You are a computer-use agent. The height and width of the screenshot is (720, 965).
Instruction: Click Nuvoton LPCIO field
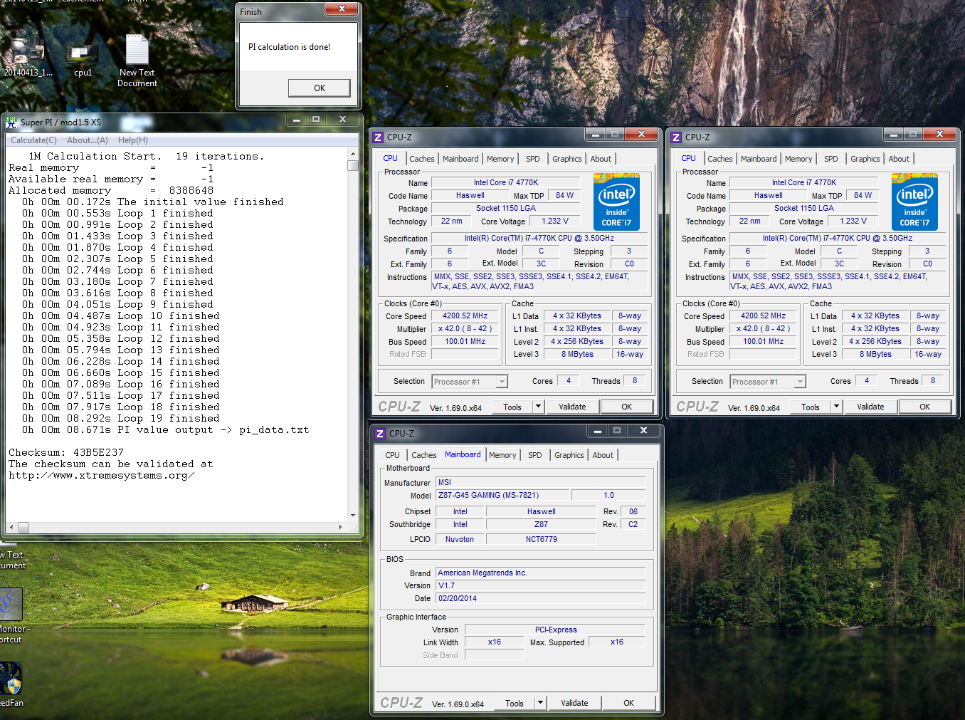pos(459,539)
